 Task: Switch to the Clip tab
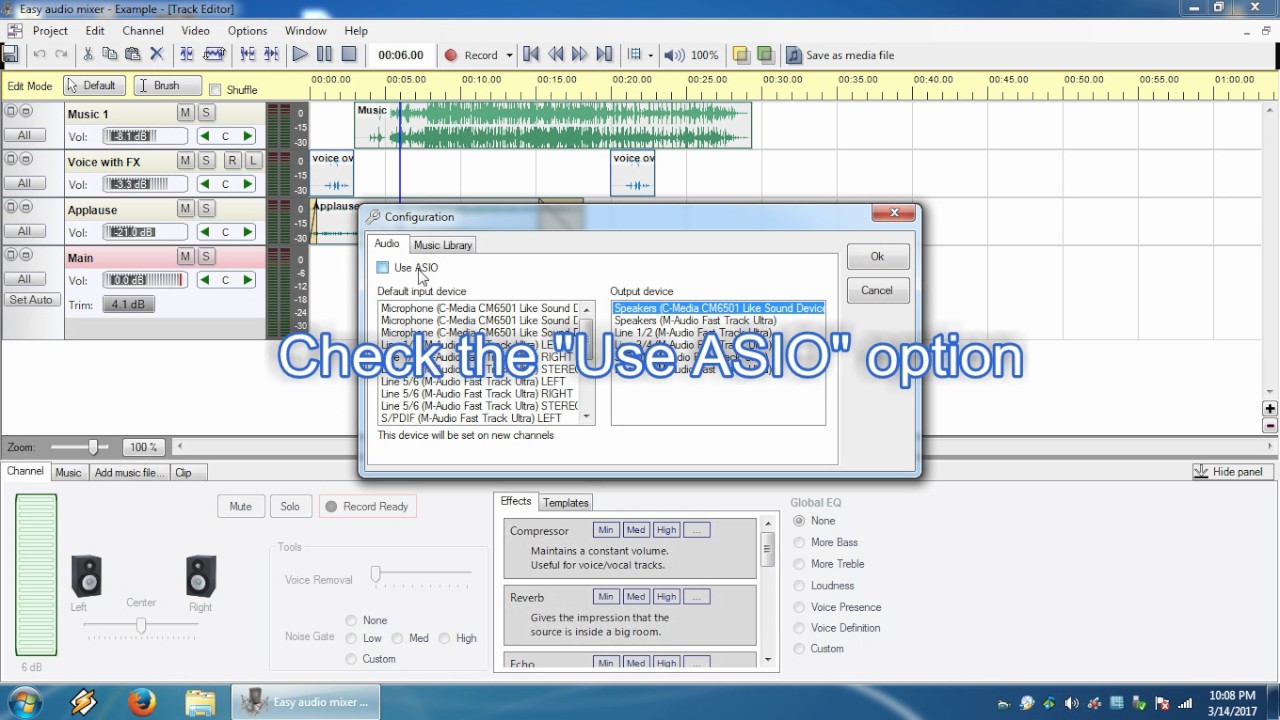(x=184, y=473)
